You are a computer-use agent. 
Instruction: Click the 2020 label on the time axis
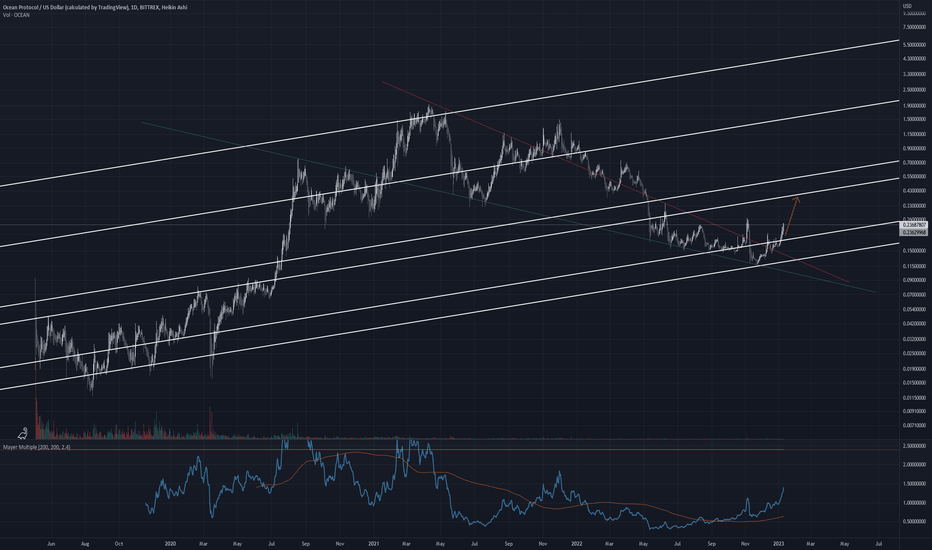(170, 544)
